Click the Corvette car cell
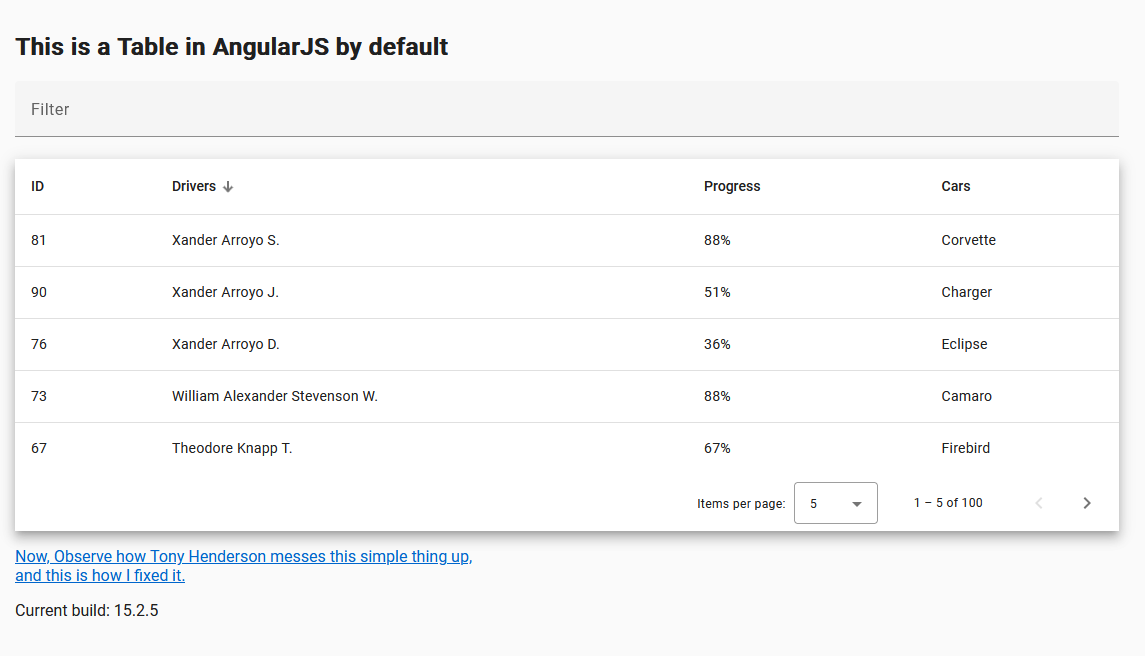This screenshot has height=656, width=1145. [x=968, y=241]
